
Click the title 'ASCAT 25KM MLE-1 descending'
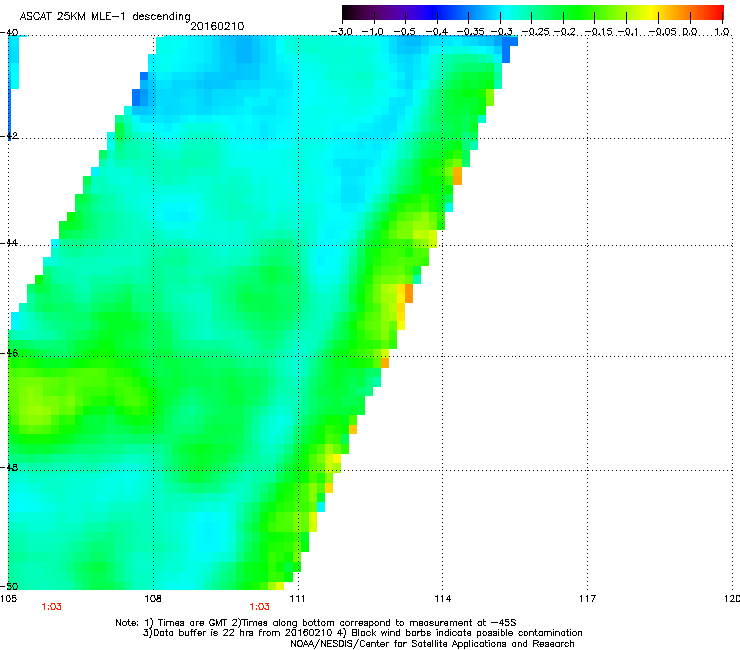click(x=105, y=17)
